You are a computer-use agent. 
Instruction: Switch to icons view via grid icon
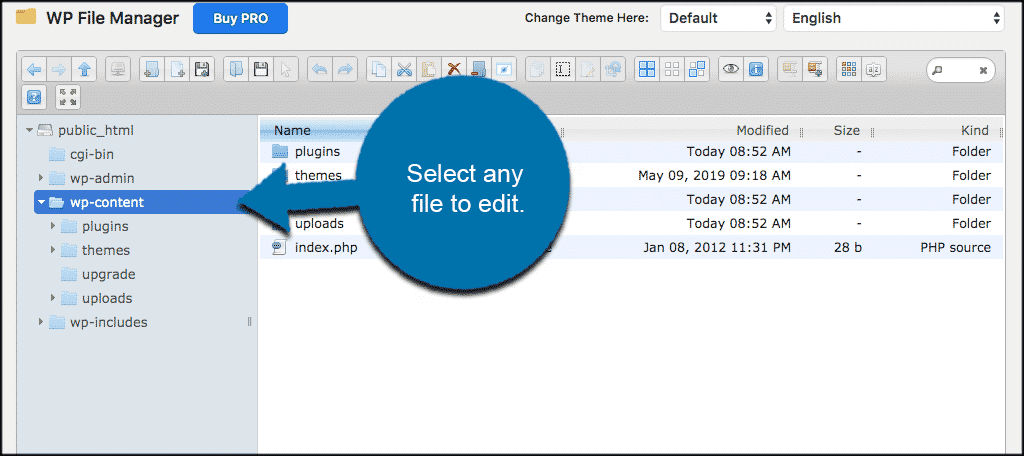point(848,69)
